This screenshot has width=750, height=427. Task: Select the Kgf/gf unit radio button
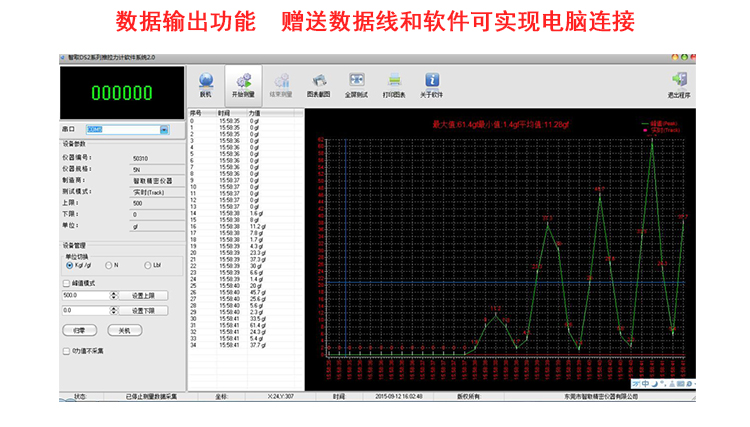pos(70,265)
